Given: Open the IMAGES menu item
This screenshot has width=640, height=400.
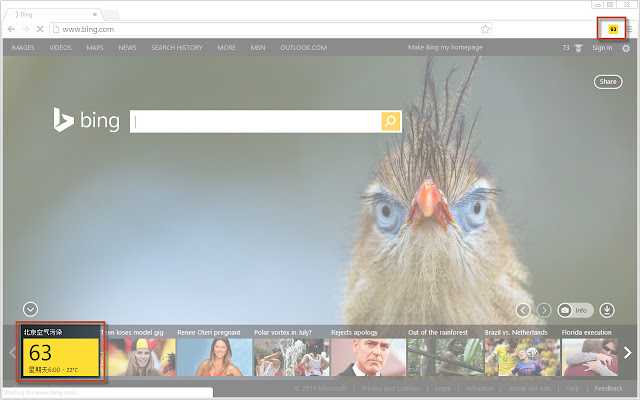Looking at the screenshot, I should coord(23,48).
